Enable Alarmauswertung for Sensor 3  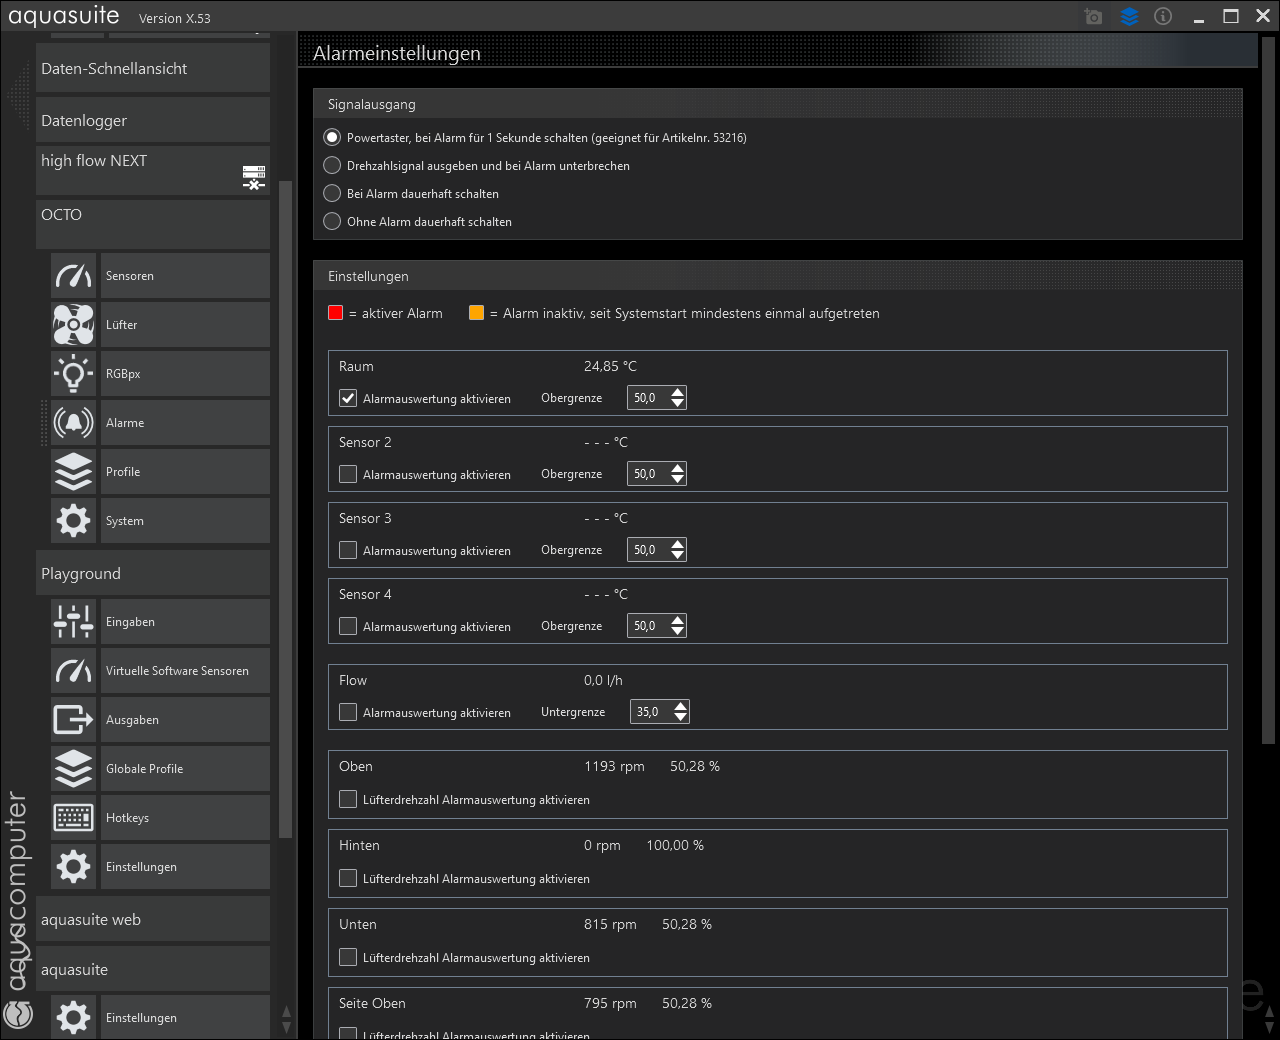click(x=348, y=550)
